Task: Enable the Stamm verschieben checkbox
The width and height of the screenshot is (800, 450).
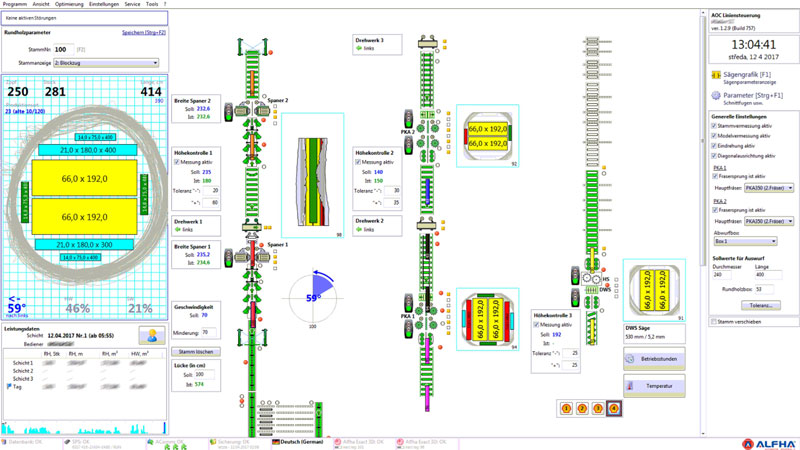Action: (x=713, y=322)
